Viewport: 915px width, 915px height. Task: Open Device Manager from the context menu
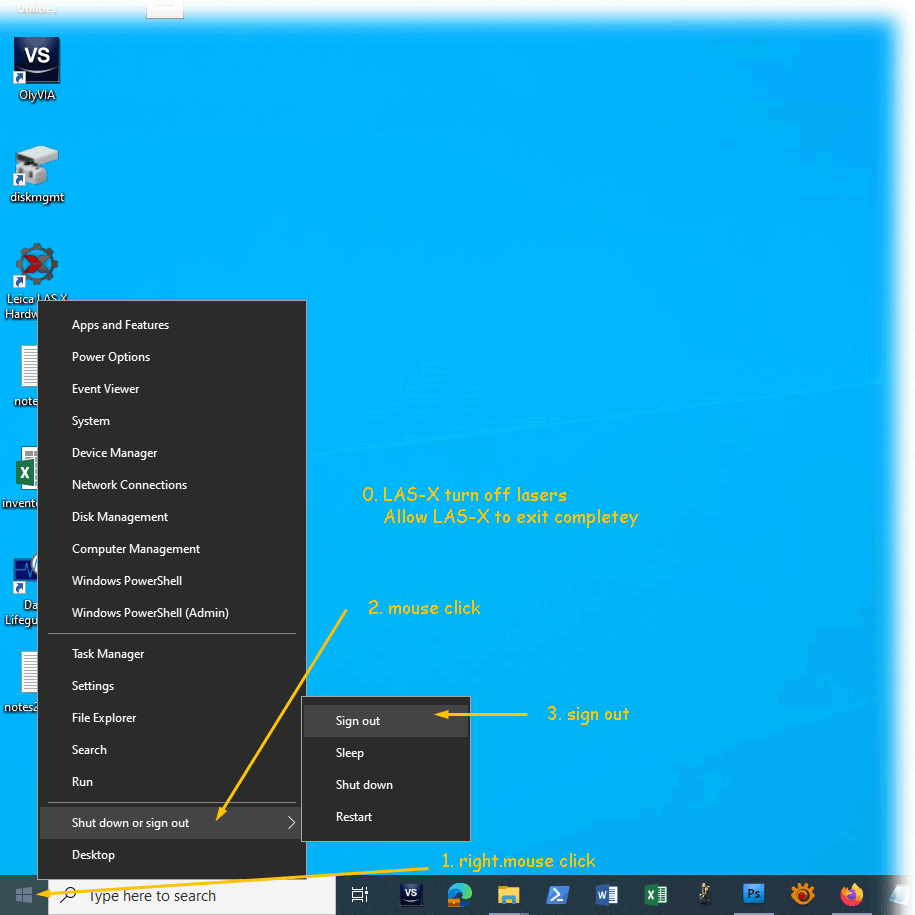114,453
